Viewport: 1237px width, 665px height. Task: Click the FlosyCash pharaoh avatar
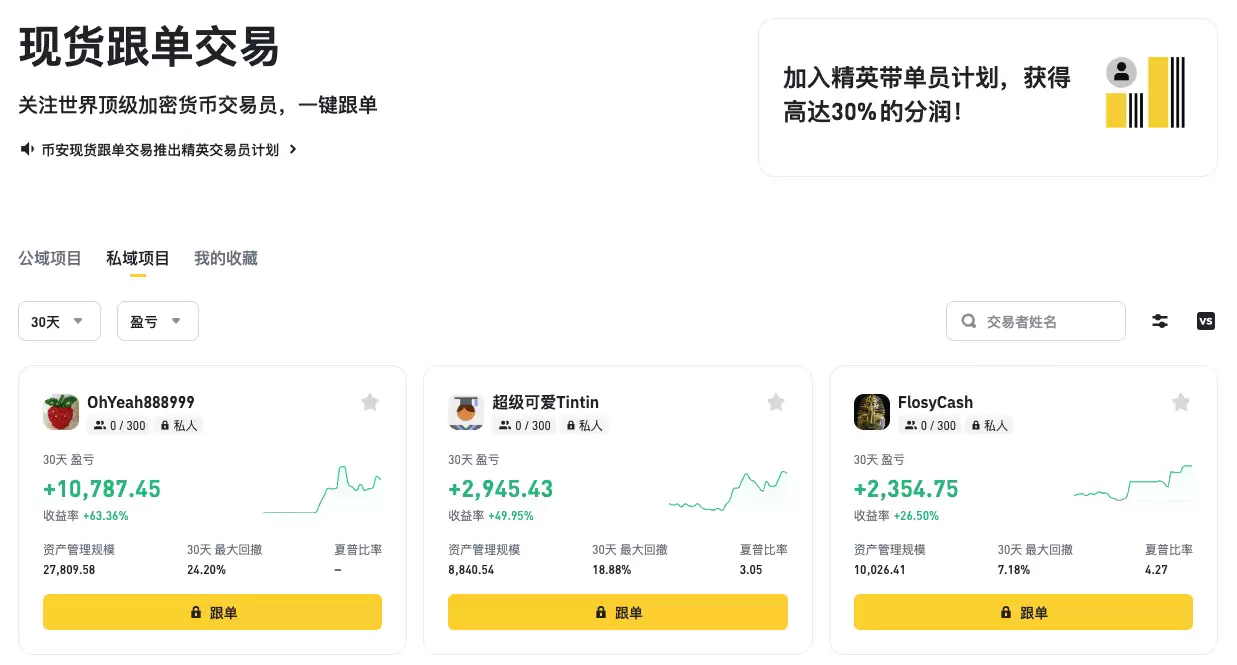point(871,412)
